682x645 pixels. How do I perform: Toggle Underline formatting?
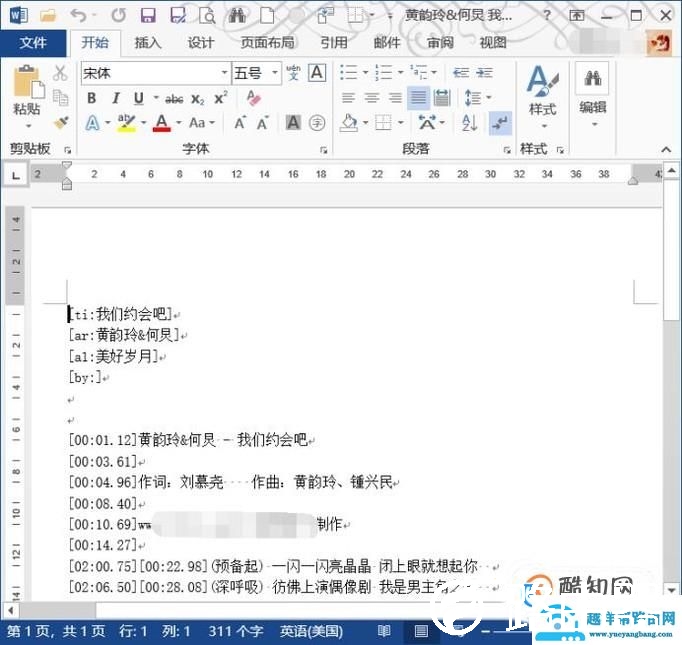click(x=139, y=98)
